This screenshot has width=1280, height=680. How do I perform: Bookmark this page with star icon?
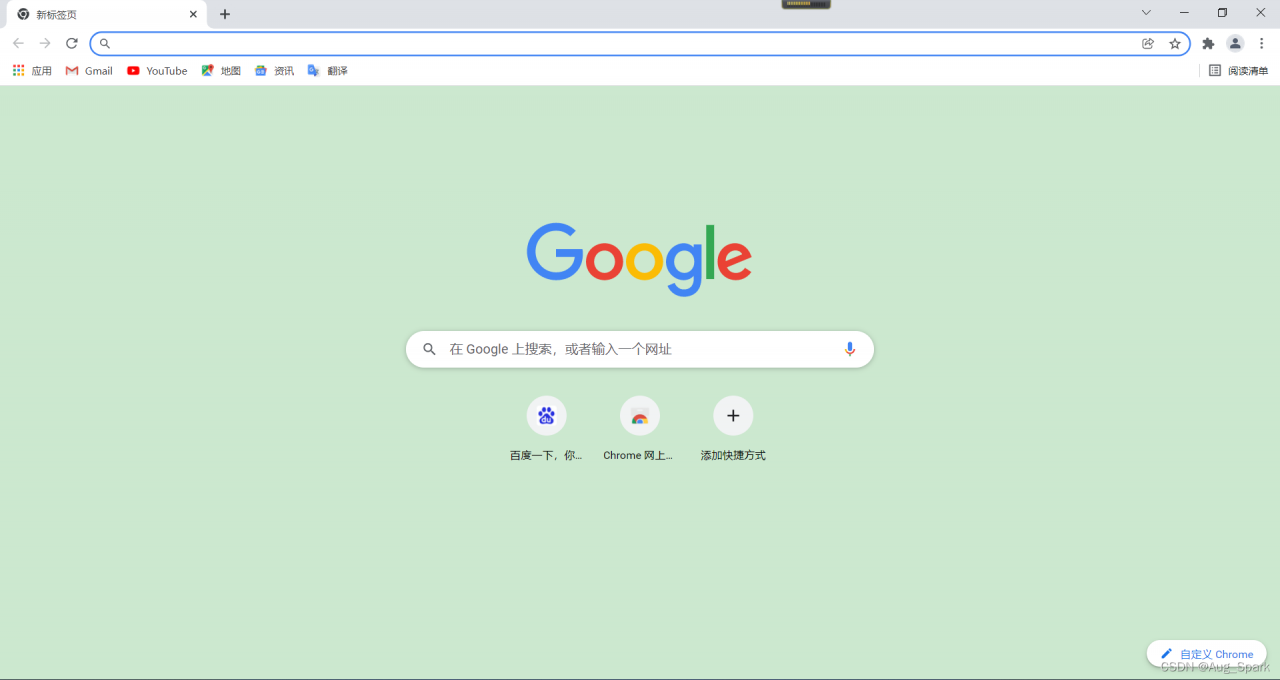click(1175, 43)
